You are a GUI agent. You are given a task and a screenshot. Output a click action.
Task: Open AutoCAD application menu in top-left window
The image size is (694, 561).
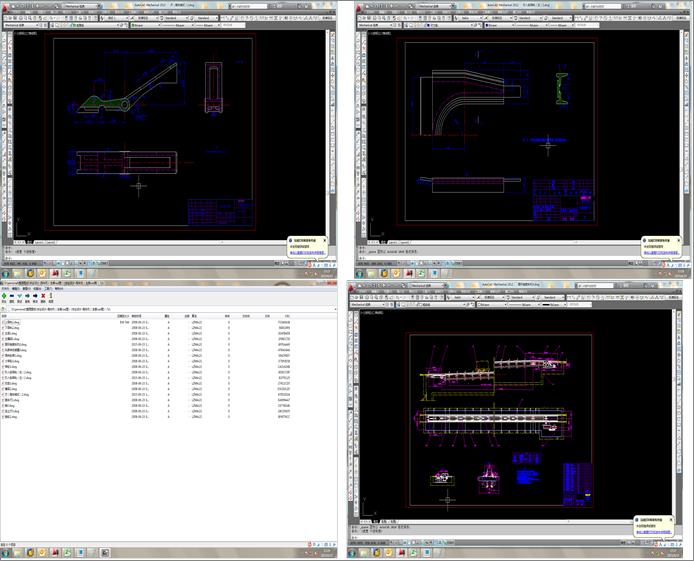[x=5, y=8]
